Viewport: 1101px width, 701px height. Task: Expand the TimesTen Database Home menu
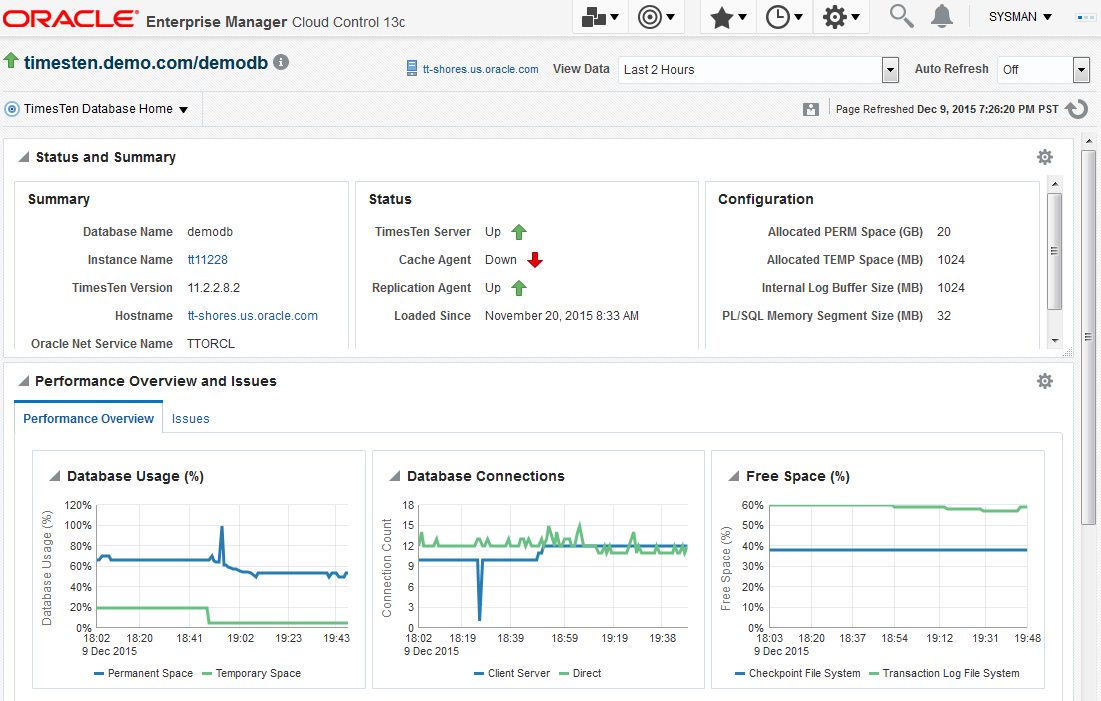click(x=183, y=110)
